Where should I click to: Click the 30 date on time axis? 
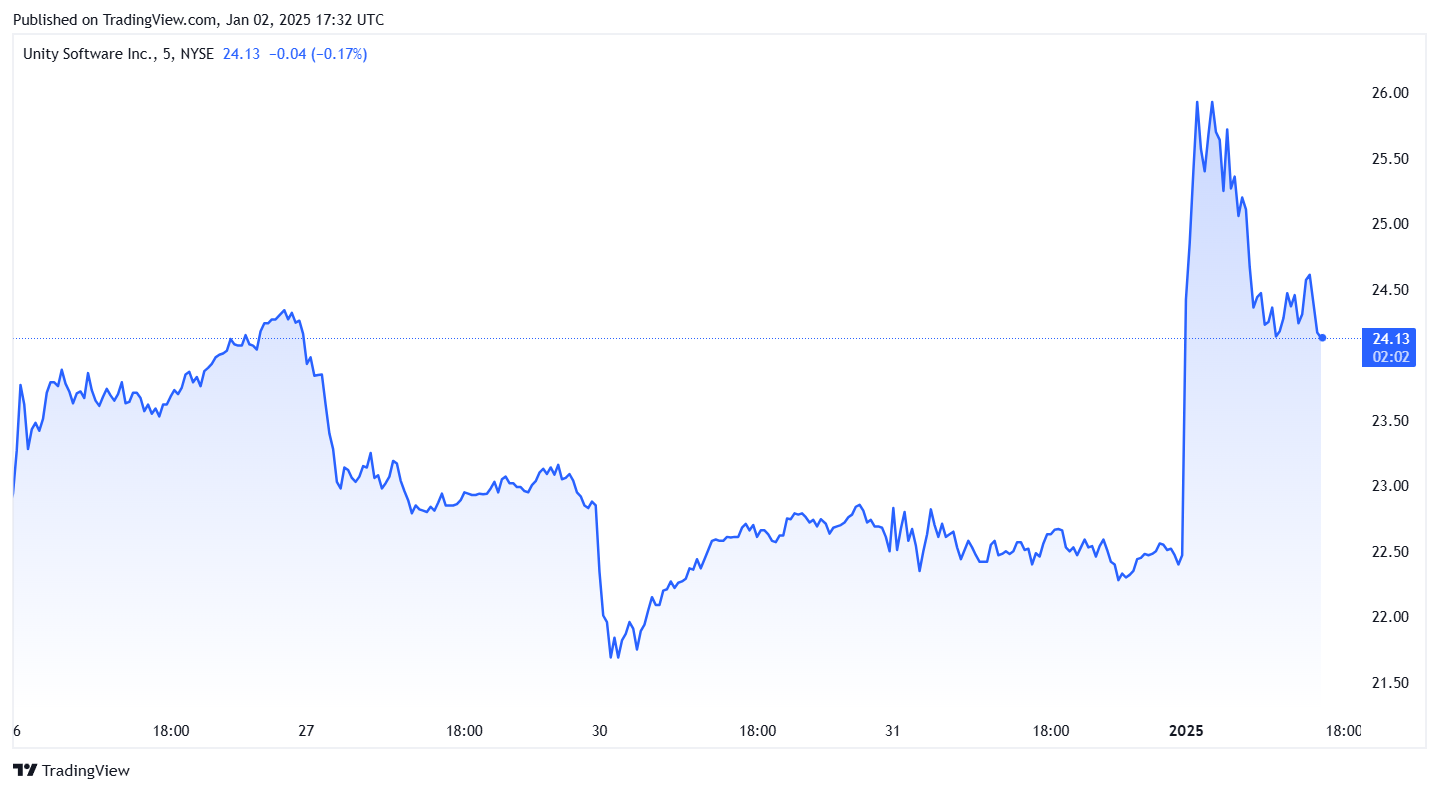pos(600,731)
